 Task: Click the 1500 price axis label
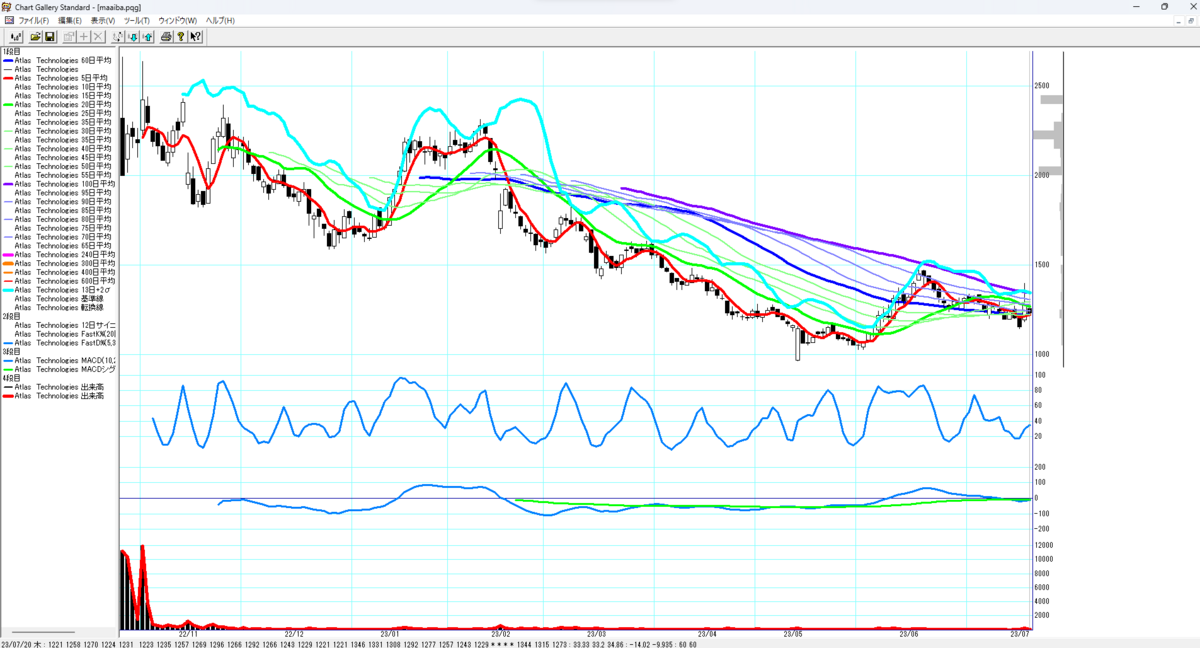point(1041,265)
